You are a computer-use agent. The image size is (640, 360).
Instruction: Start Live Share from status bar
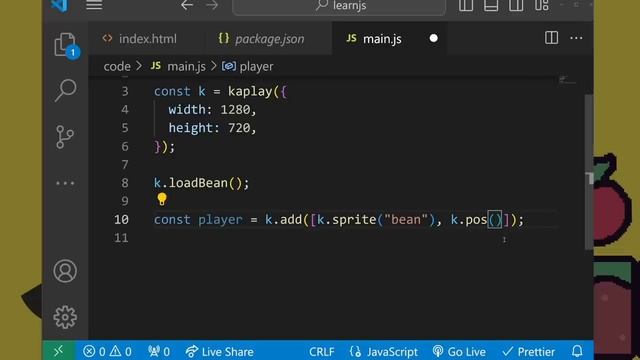220,351
